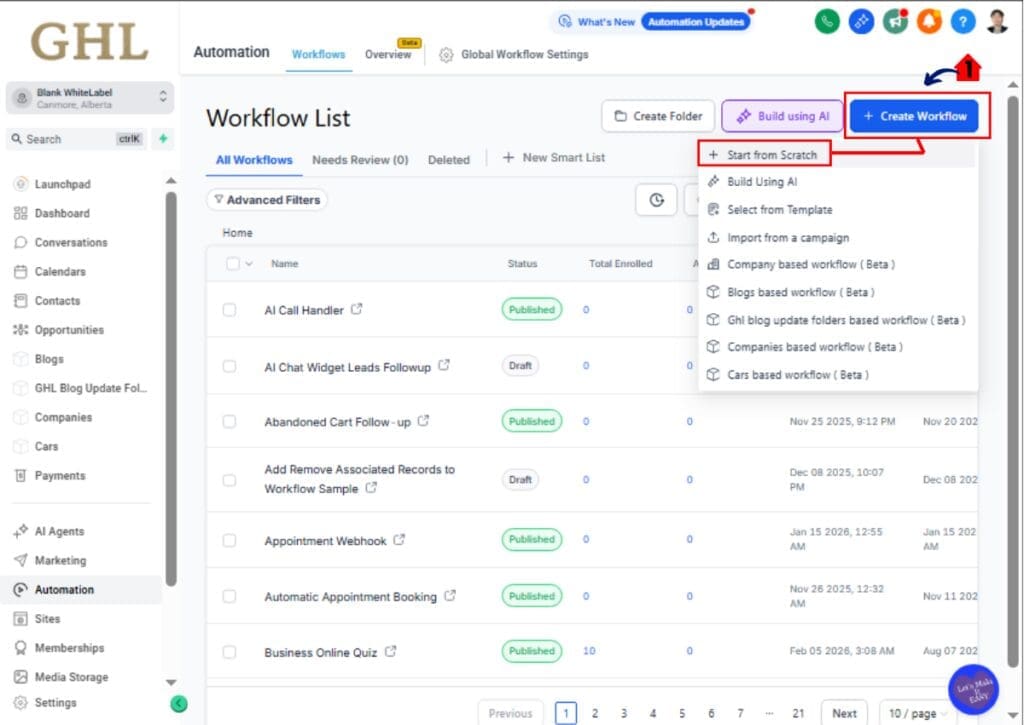This screenshot has width=1024, height=725.
Task: Tick the select-all checkbox in table header
Action: (232, 264)
